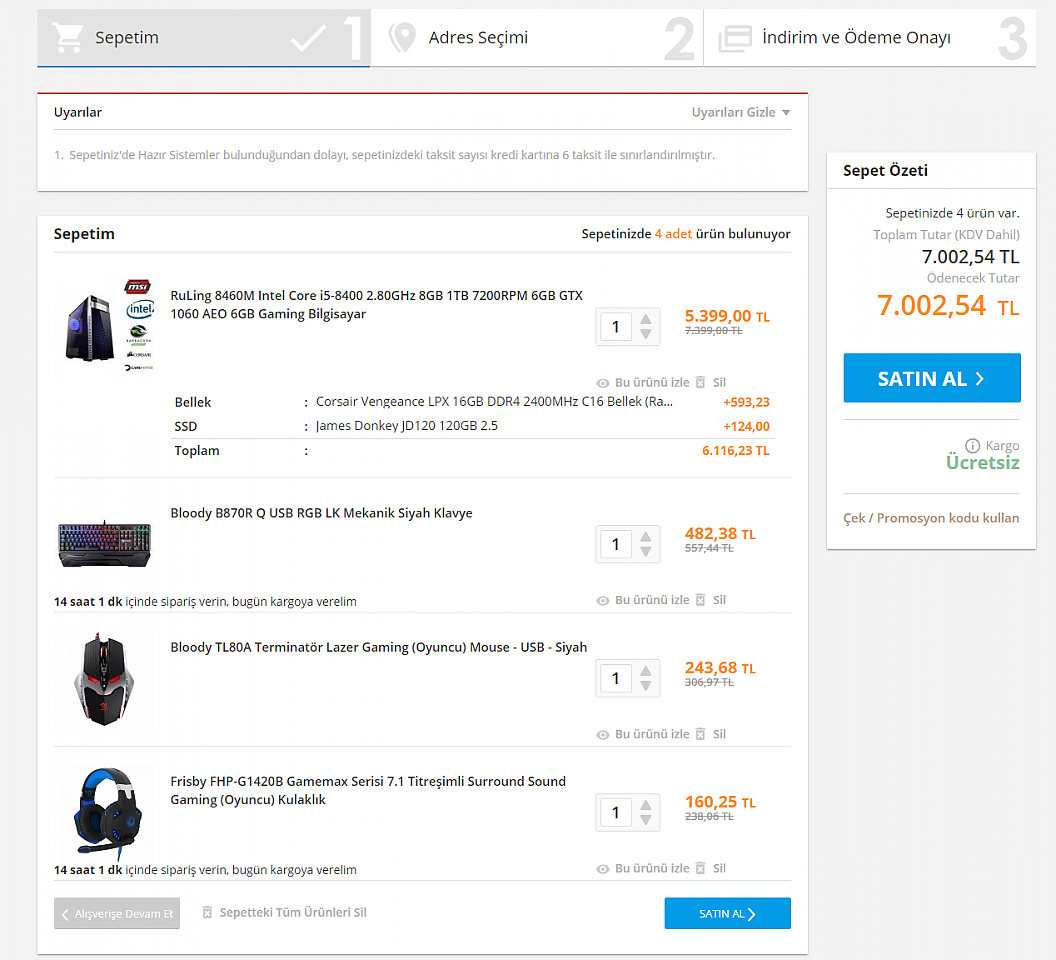Click the shopping cart icon in Sepetim step

68,38
